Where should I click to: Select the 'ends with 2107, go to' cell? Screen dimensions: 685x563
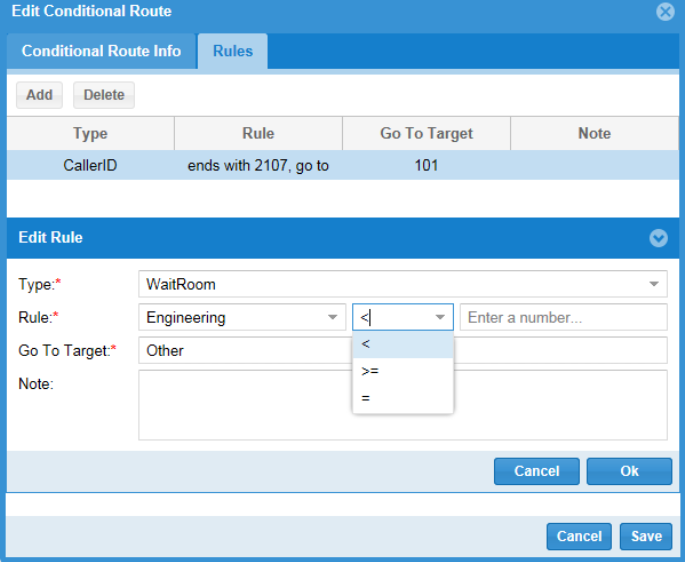(258, 165)
